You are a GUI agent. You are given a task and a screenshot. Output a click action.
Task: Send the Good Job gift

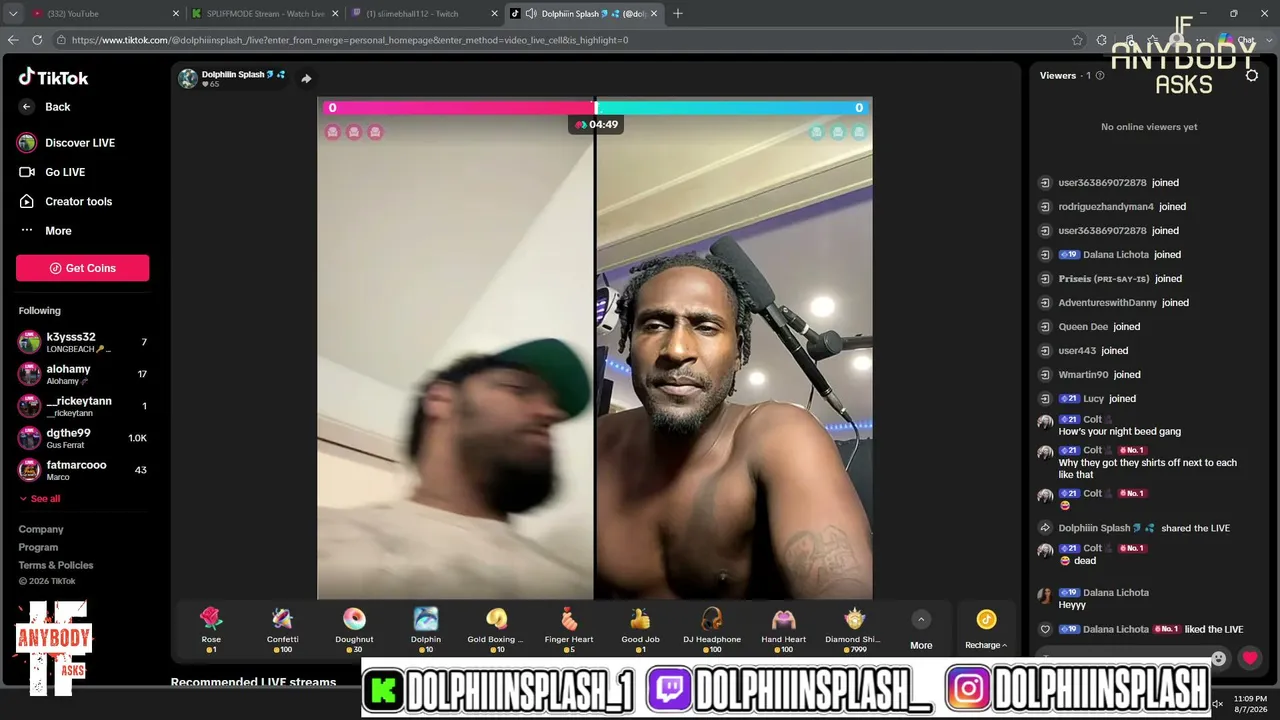coord(640,629)
